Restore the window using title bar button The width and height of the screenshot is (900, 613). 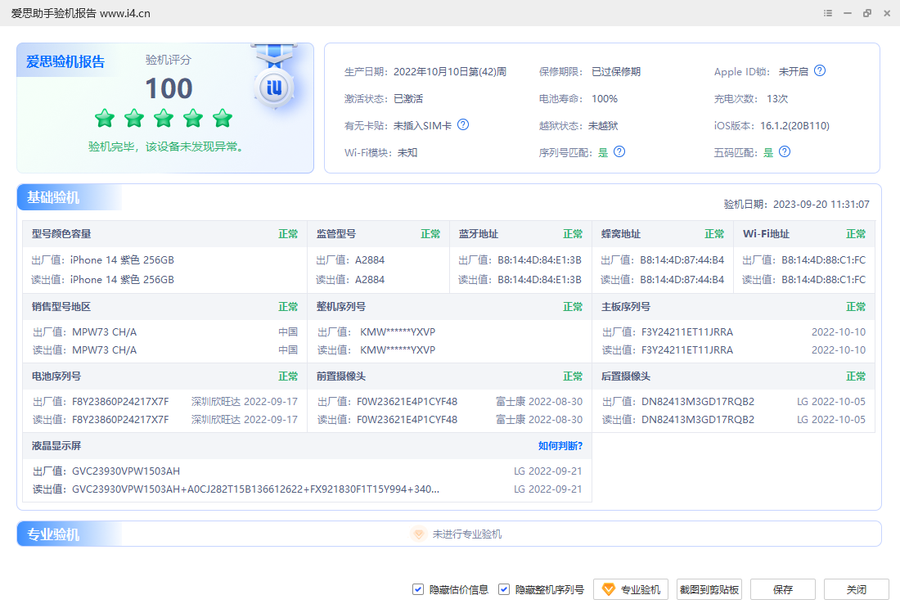point(866,13)
